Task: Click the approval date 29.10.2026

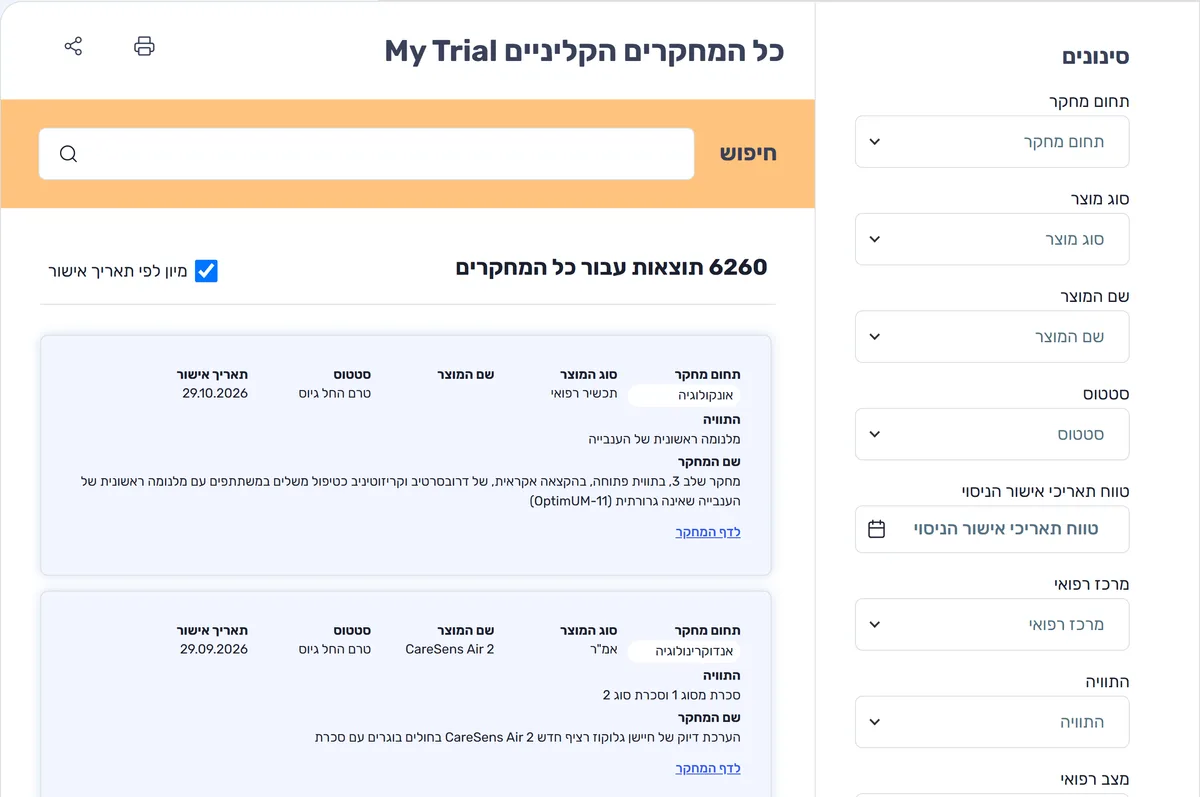Action: pyautogui.click(x=215, y=393)
